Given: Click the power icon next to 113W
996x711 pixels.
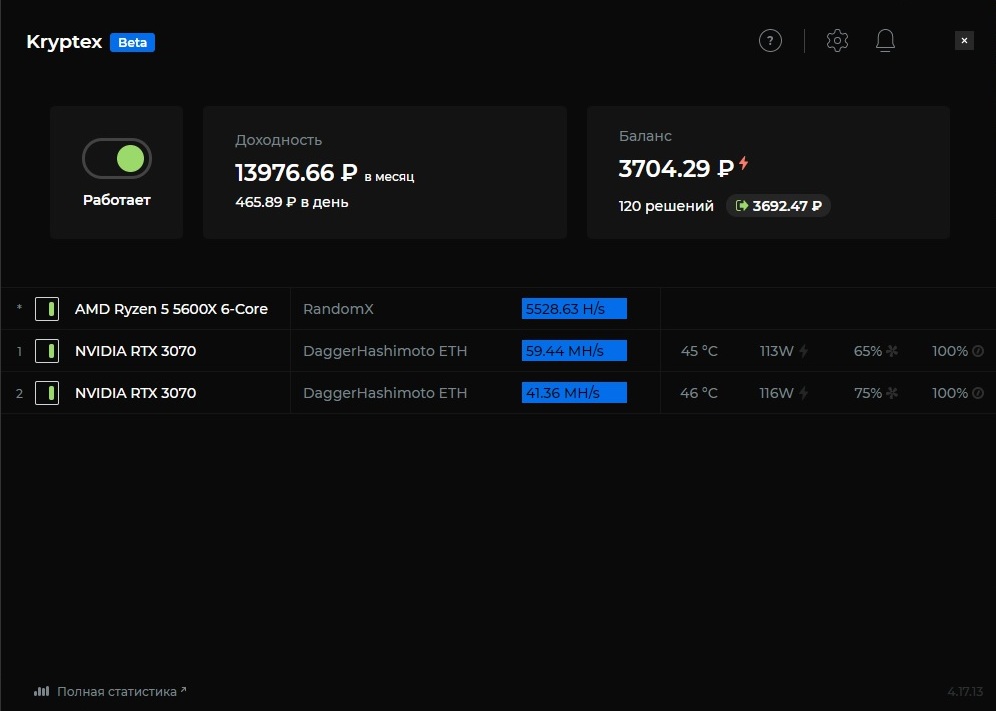Looking at the screenshot, I should tap(803, 351).
